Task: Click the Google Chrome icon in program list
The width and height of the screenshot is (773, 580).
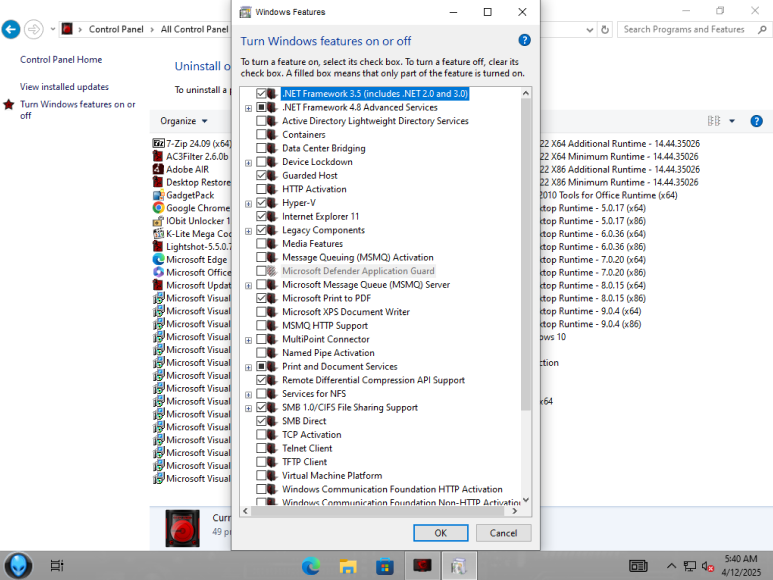Action: (158, 208)
